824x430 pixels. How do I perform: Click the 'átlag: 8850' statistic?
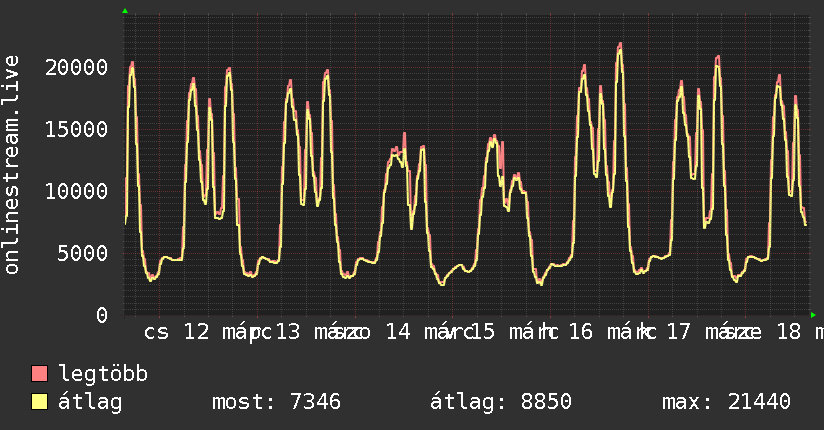pos(501,402)
